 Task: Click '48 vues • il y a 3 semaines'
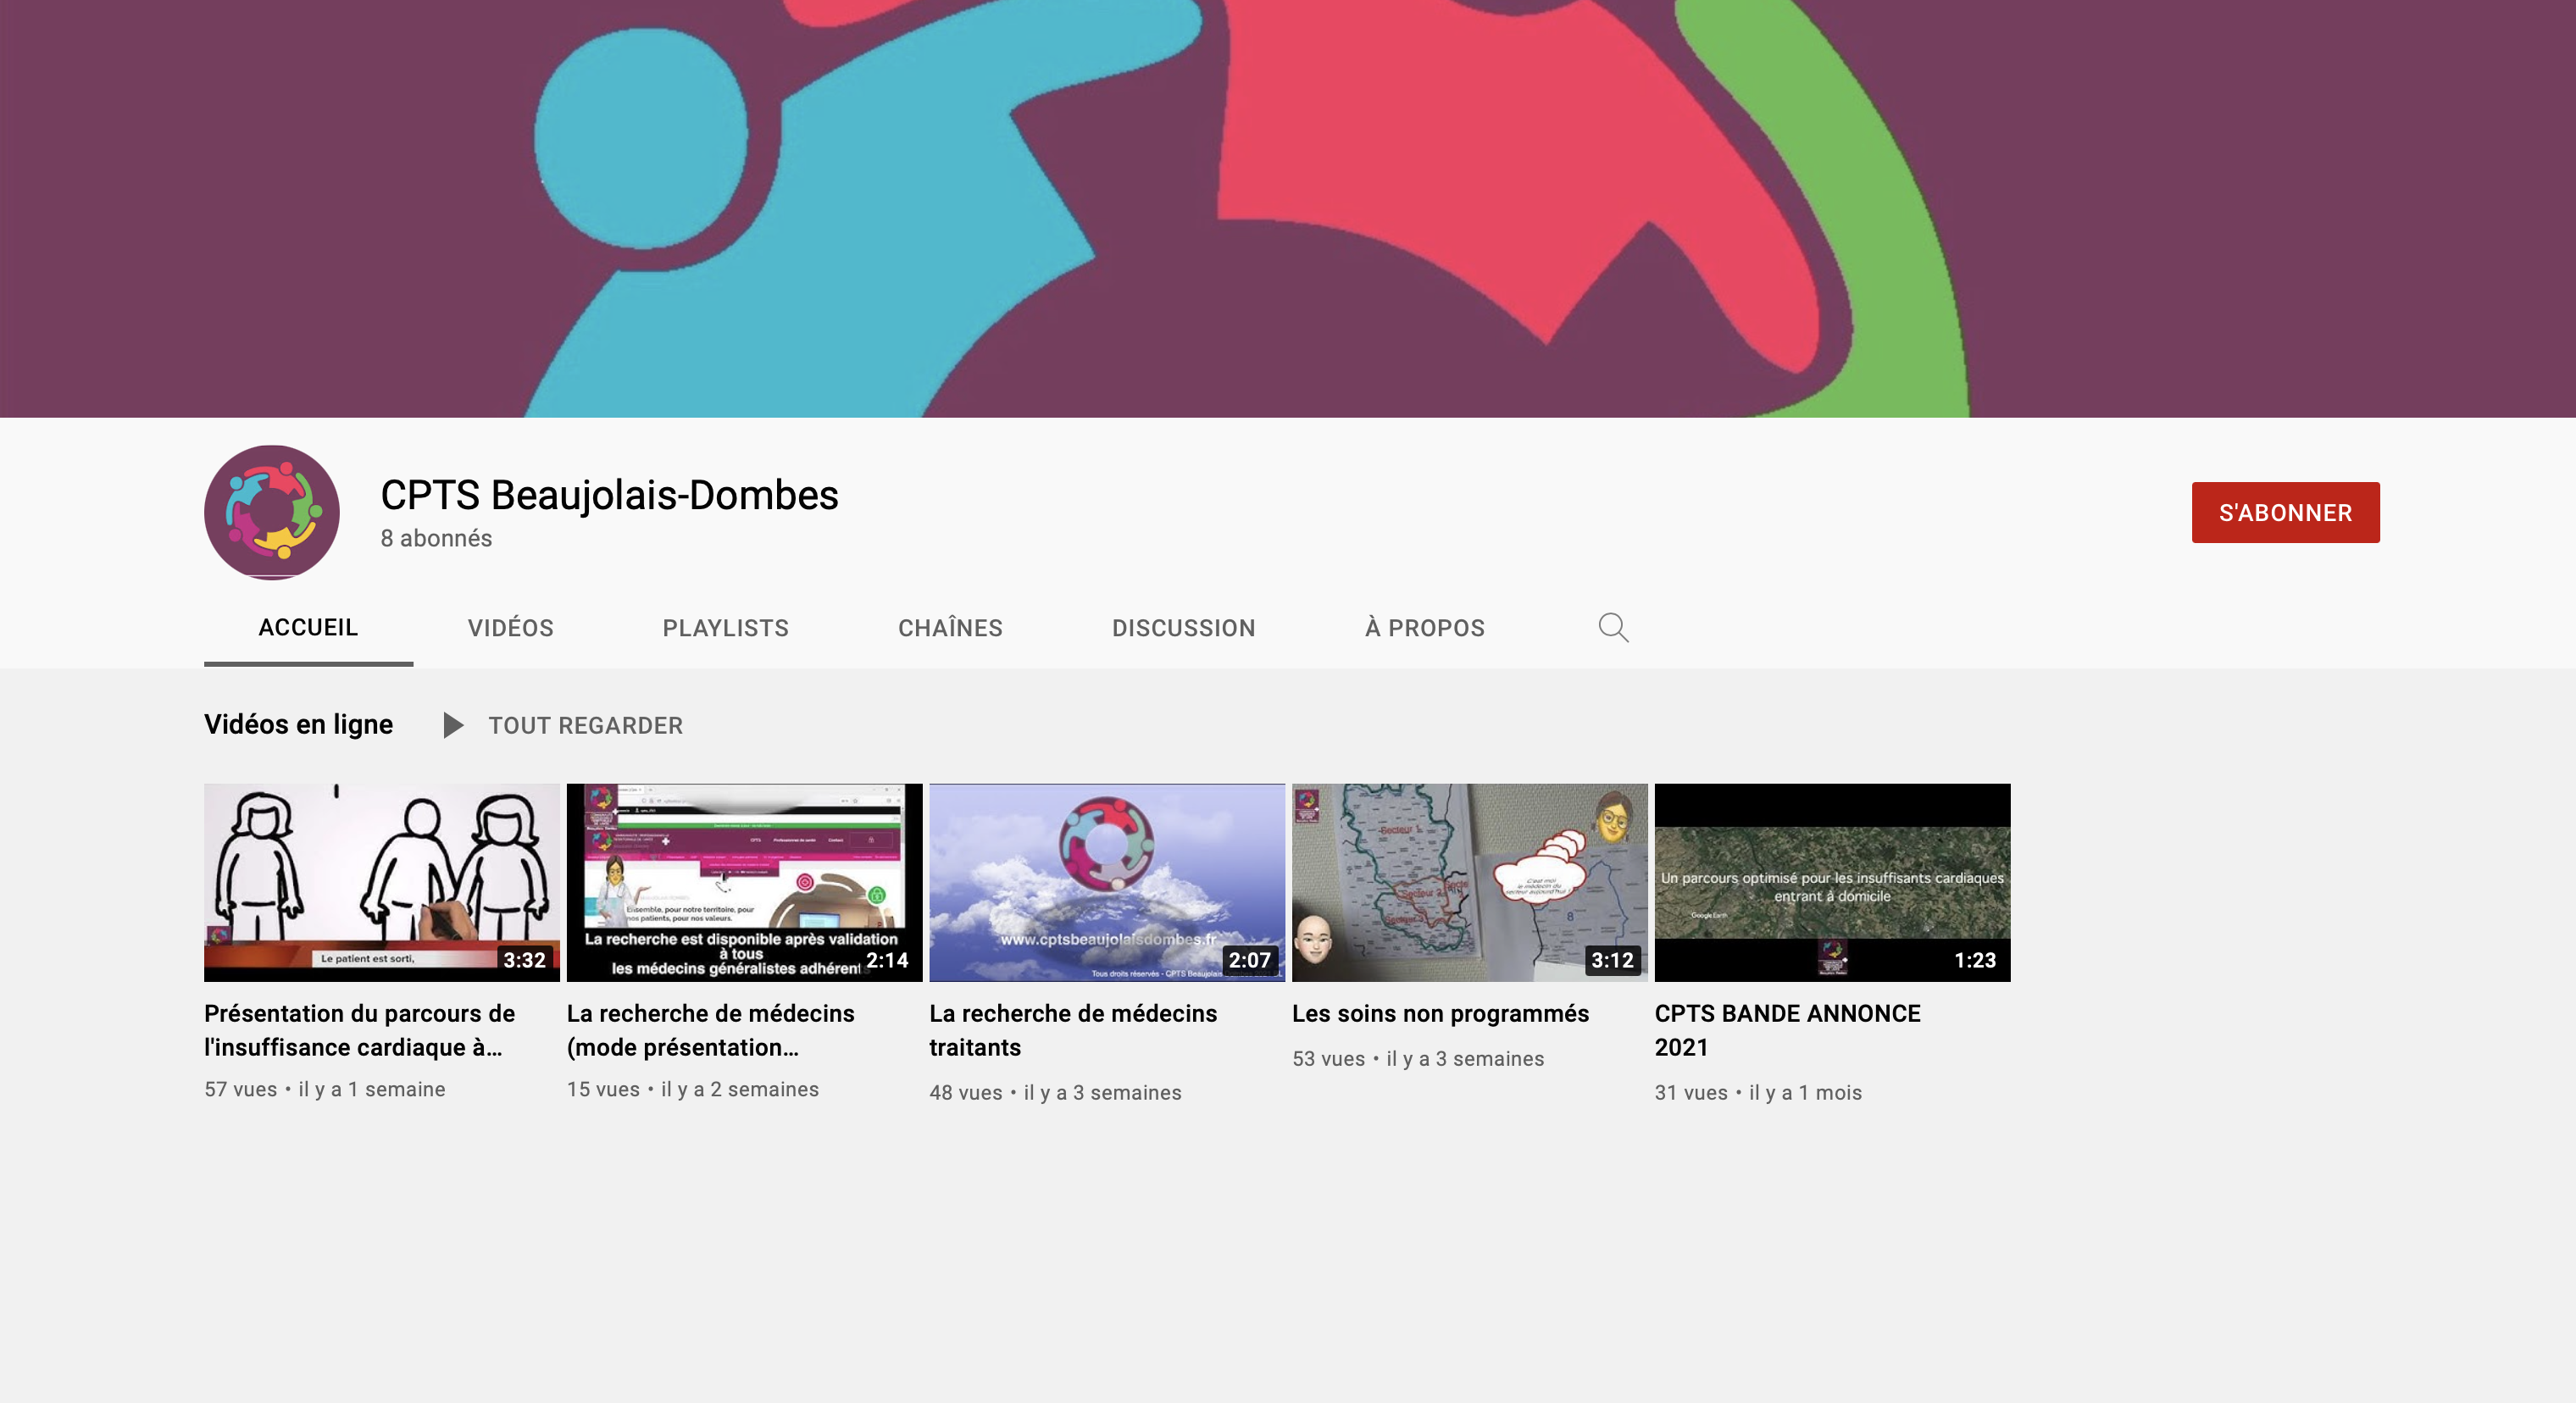point(1055,1092)
